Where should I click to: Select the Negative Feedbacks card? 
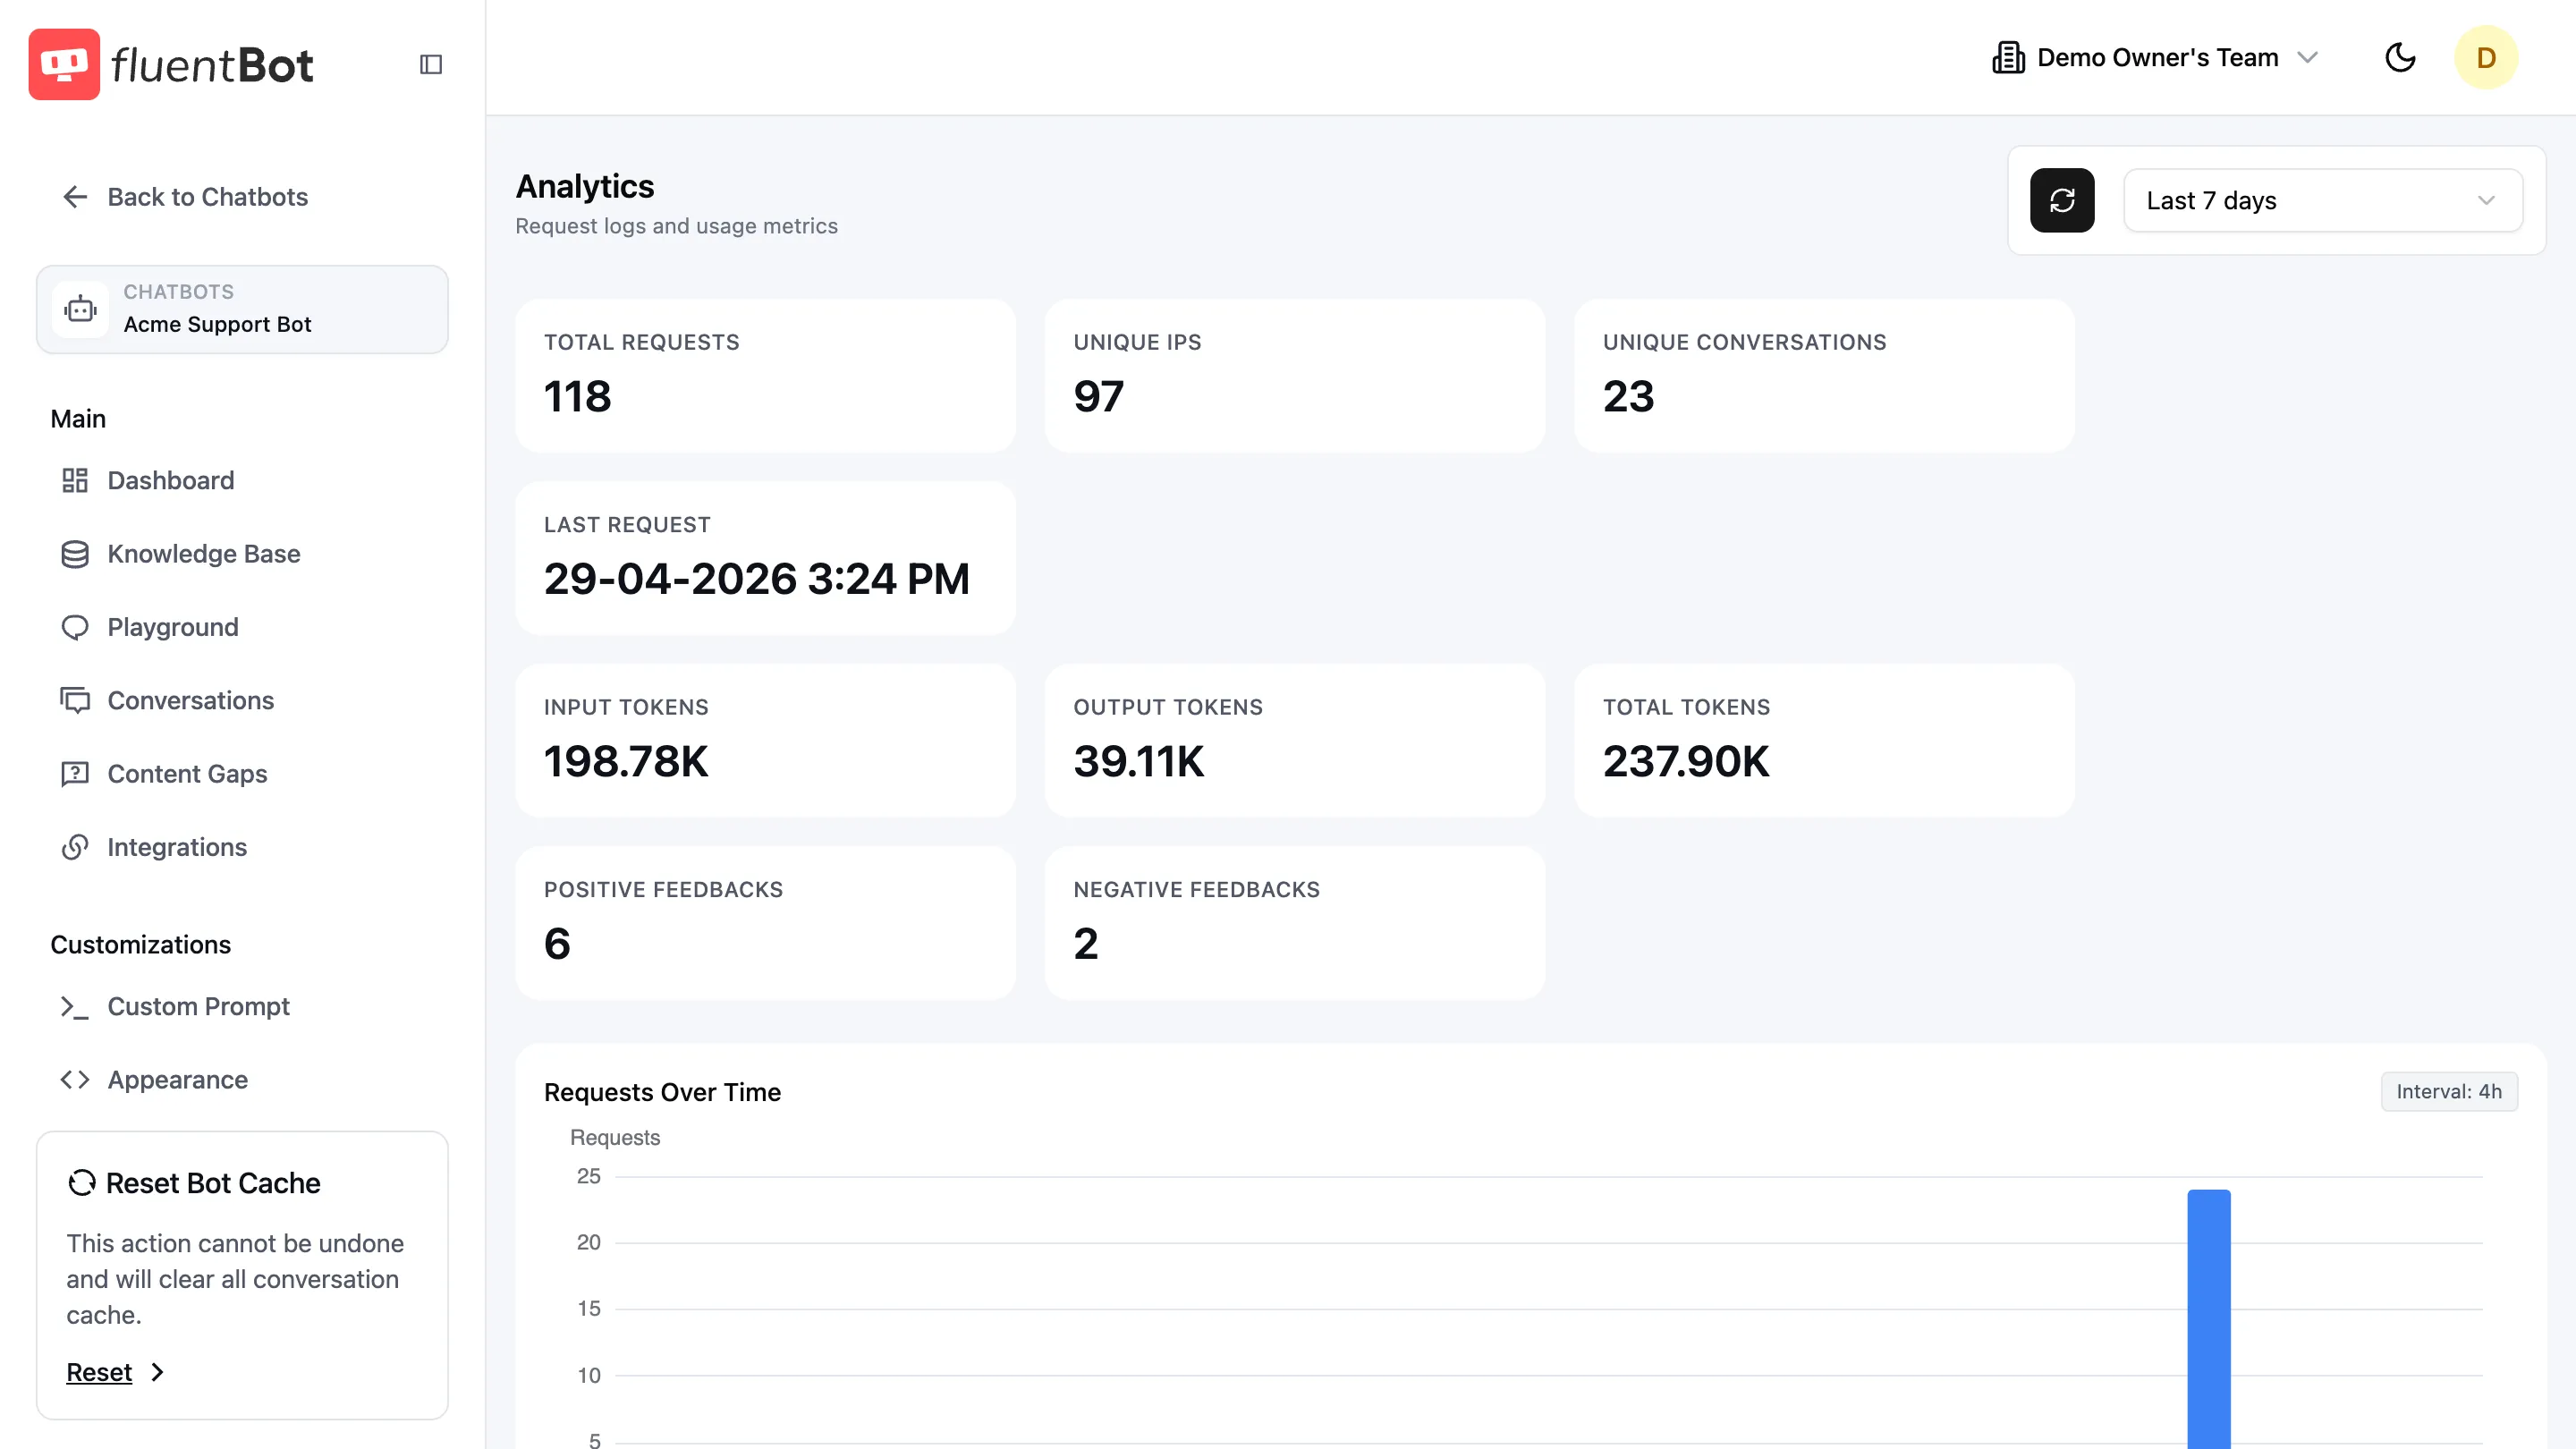[x=1295, y=923]
